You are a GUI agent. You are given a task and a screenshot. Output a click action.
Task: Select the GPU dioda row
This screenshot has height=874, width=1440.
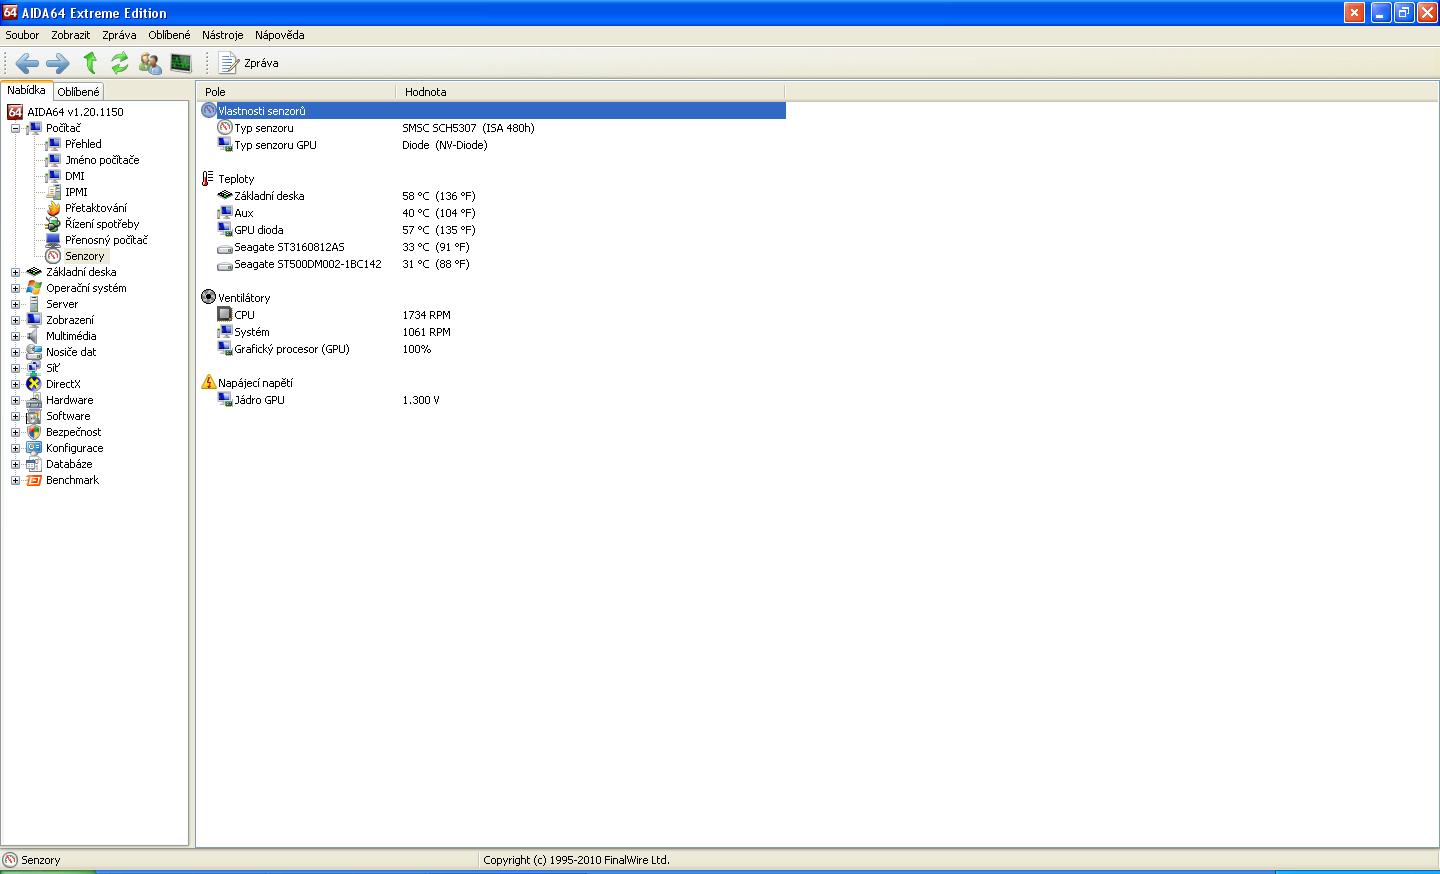(492, 230)
